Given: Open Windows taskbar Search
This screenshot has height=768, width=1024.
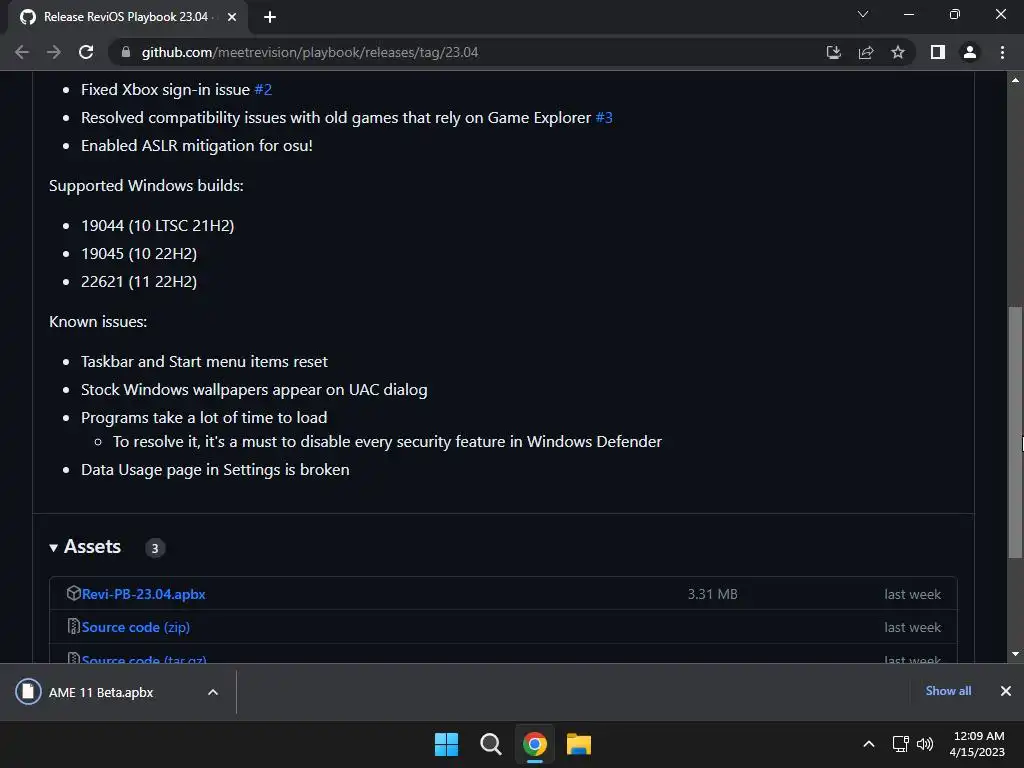Looking at the screenshot, I should coord(490,744).
